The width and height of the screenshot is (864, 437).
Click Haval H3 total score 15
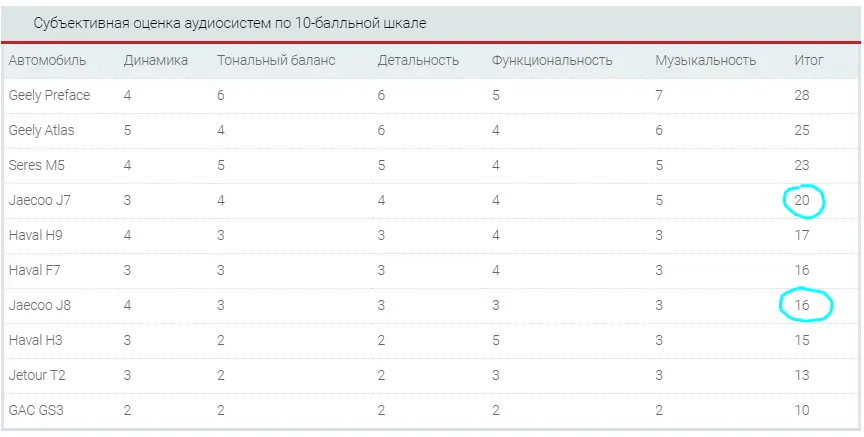coord(802,340)
